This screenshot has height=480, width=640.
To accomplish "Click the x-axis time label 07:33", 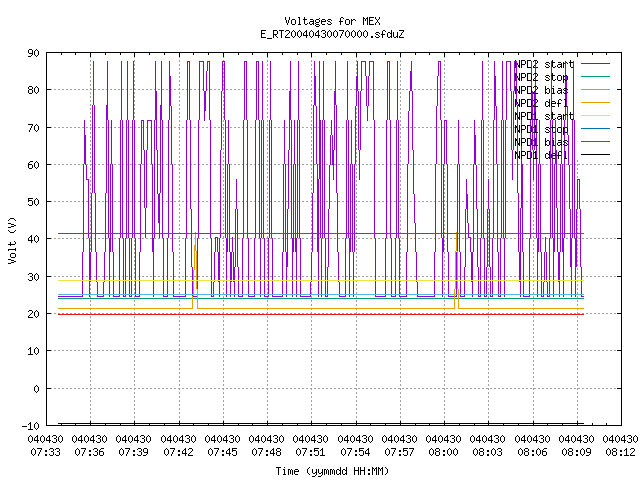I will tap(45, 452).
